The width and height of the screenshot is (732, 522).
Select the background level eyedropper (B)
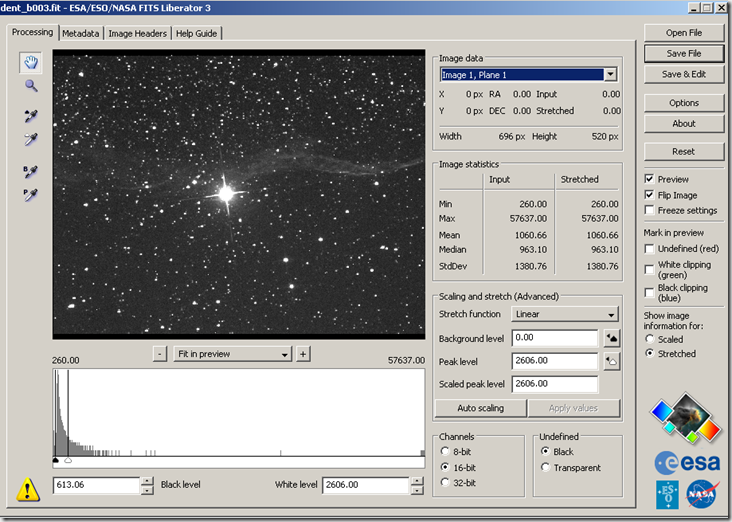(x=30, y=171)
